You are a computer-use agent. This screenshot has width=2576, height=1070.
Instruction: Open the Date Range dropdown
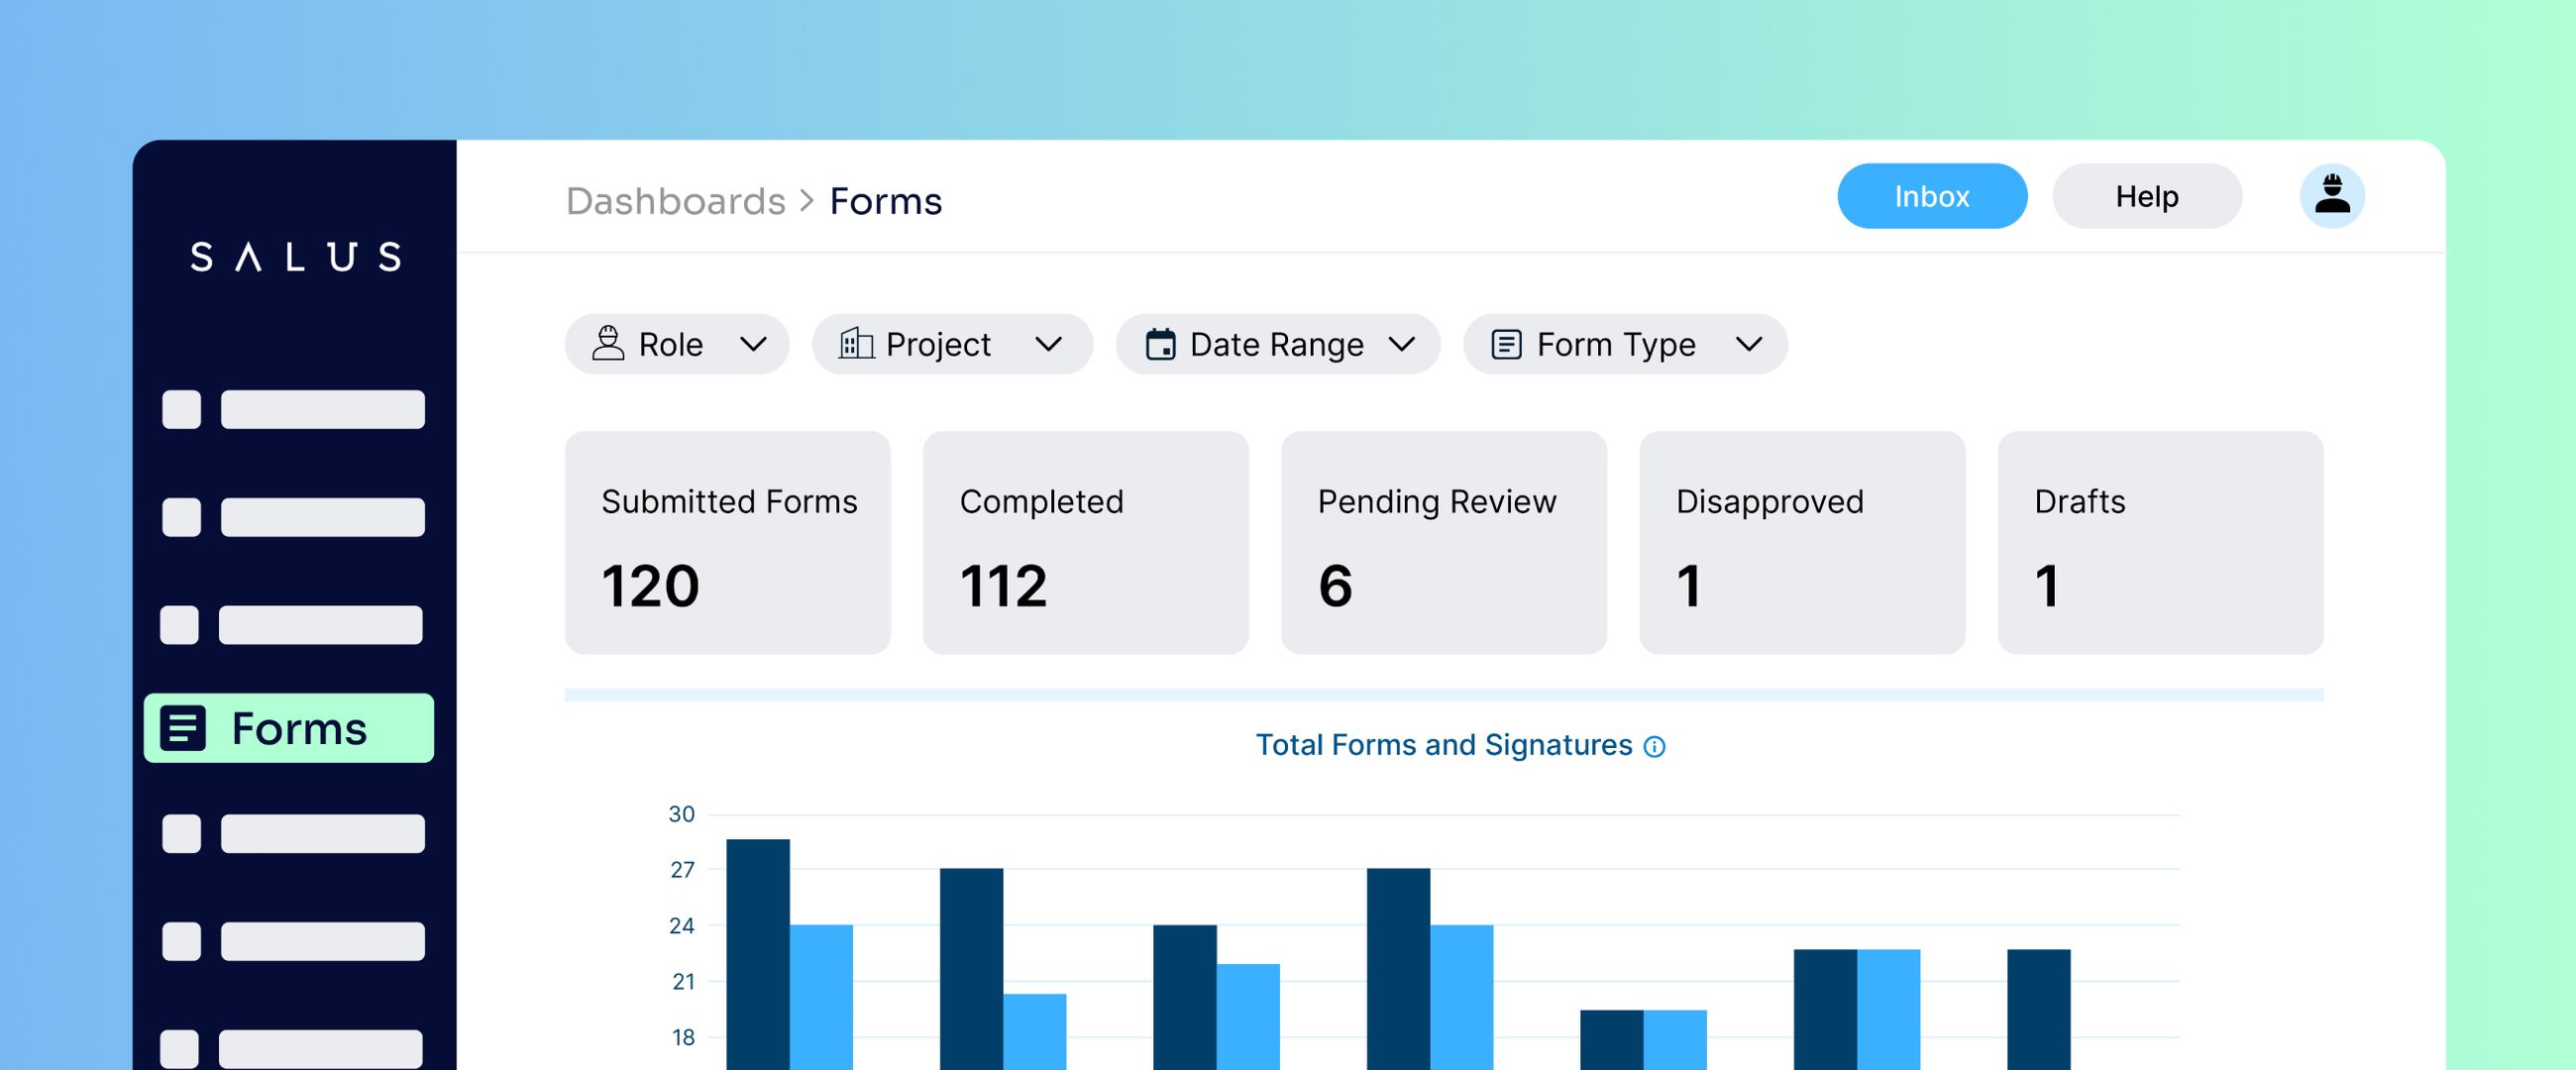(1406, 344)
